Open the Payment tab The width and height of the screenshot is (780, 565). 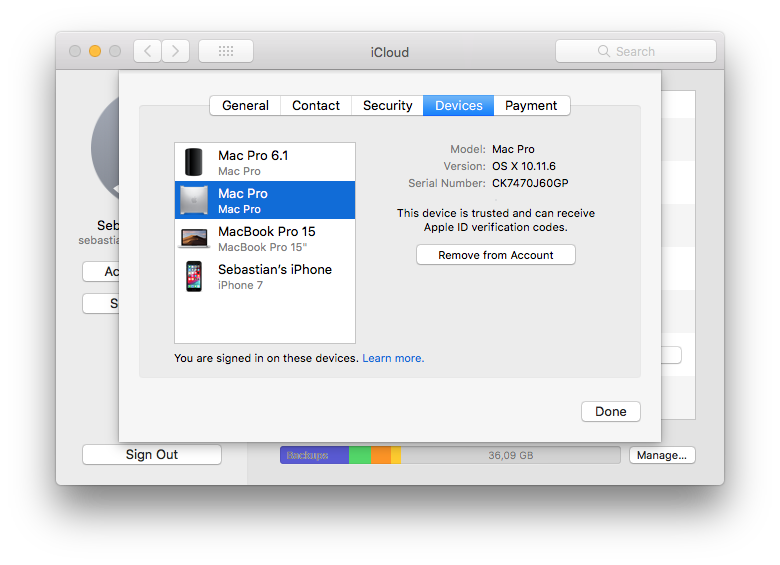point(531,105)
